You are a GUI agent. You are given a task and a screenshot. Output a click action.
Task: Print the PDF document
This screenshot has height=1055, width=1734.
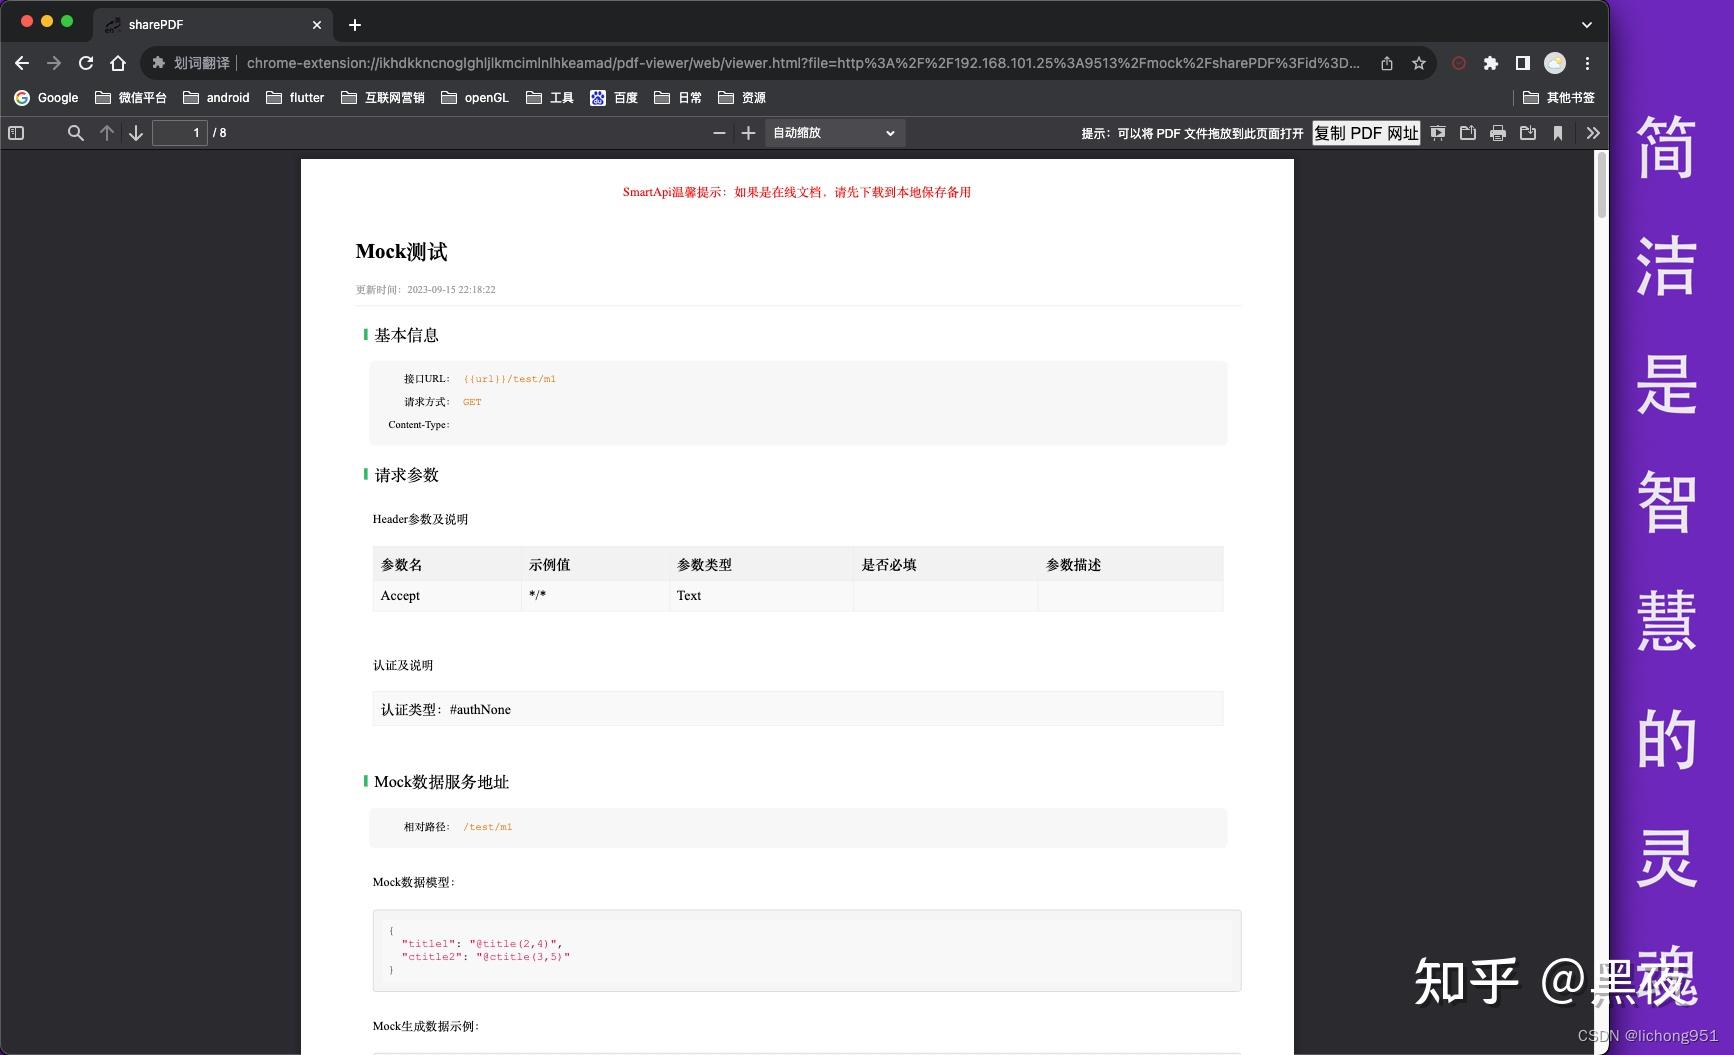1498,132
